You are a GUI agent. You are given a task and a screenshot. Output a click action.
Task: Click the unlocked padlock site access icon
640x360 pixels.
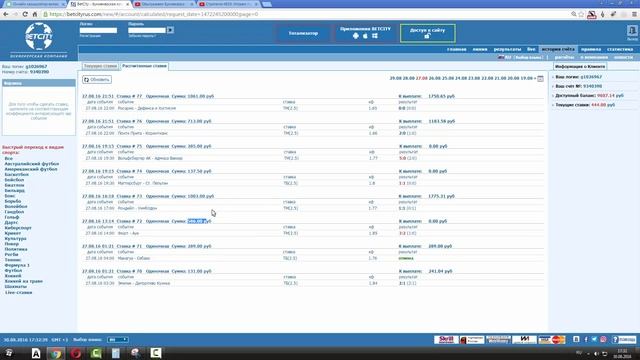pyautogui.click(x=427, y=36)
